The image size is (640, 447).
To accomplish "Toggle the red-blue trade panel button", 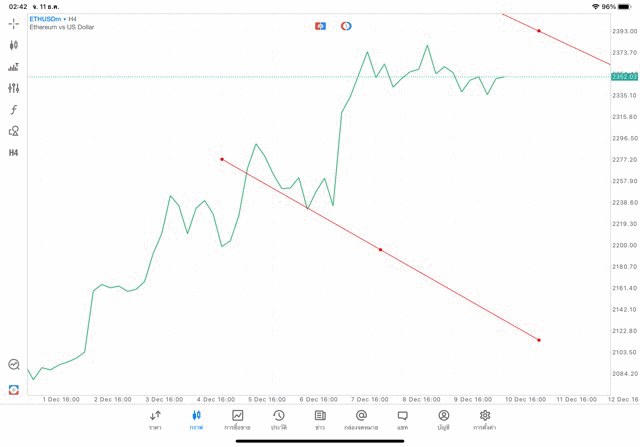I will (x=320, y=26).
